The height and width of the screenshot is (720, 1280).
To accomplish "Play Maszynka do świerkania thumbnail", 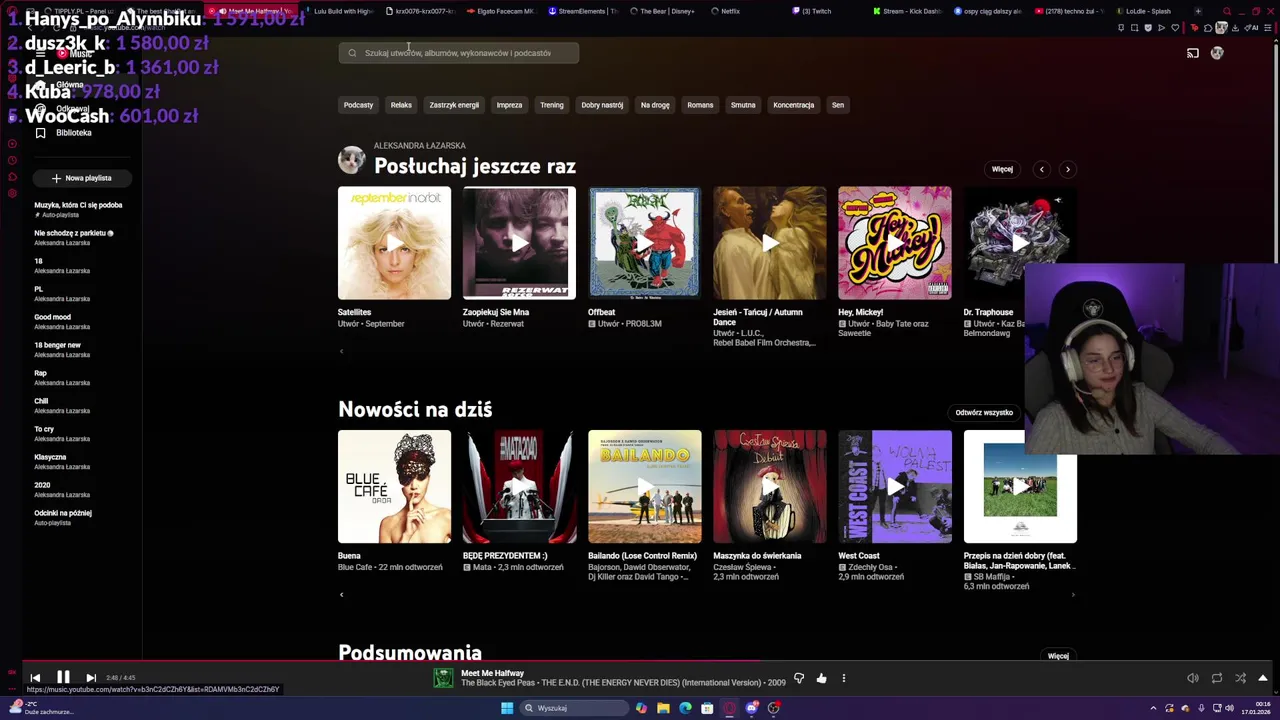I will pos(770,487).
